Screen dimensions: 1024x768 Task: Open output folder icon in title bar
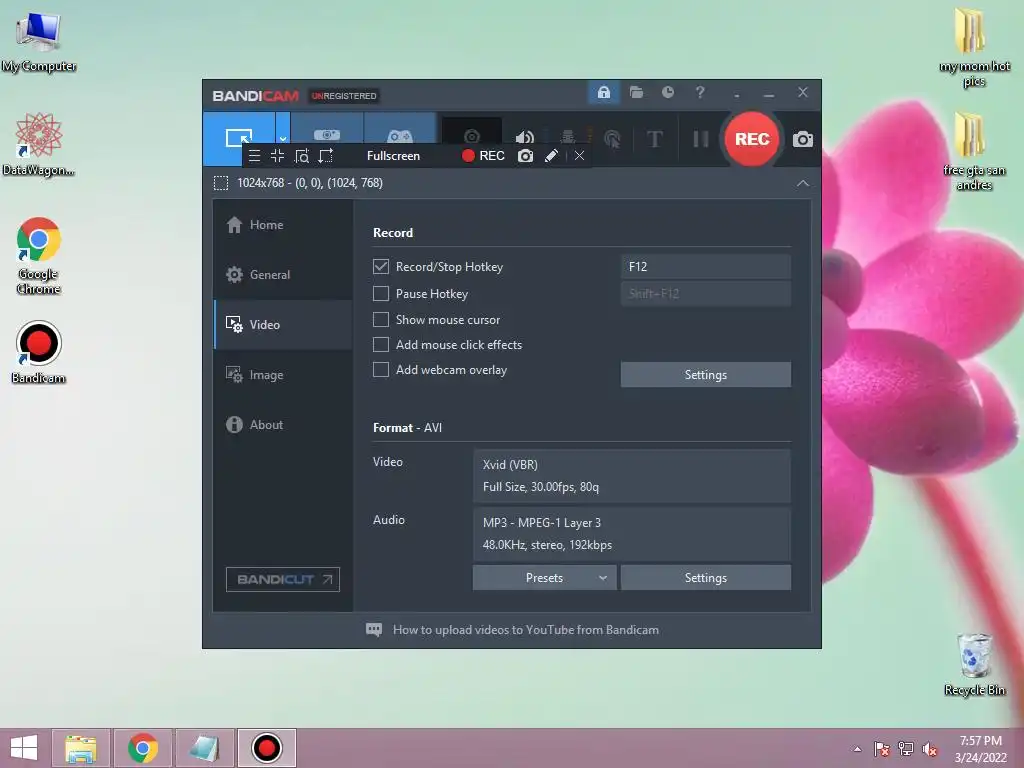636,92
